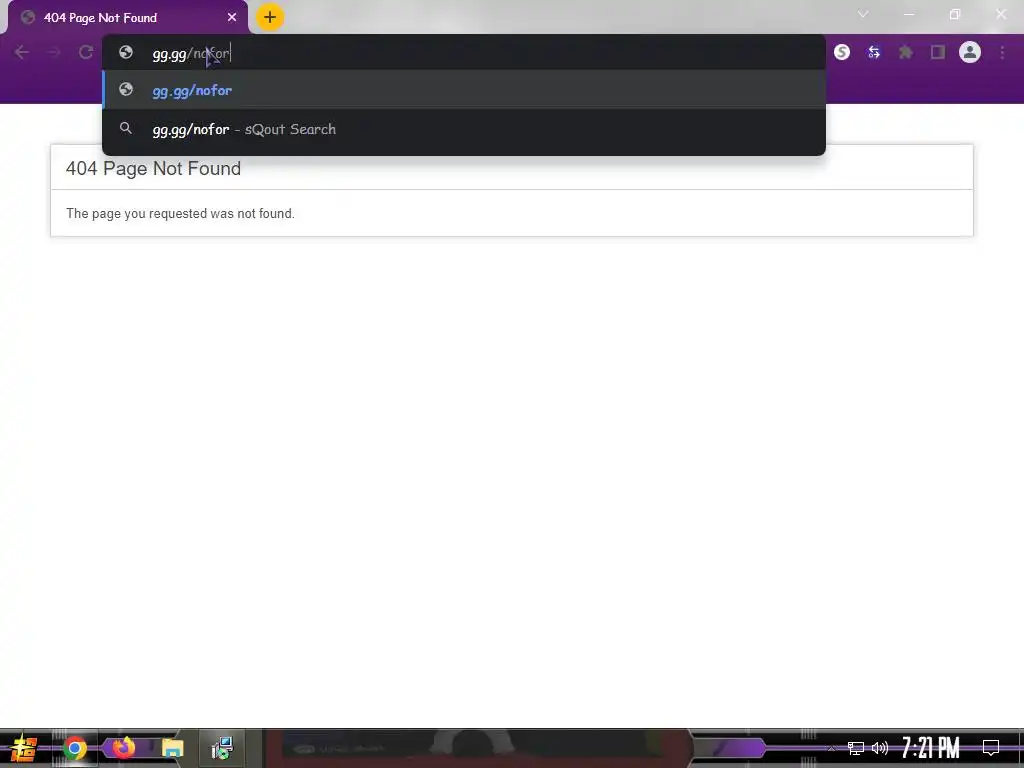Toggle the browser side panel
The width and height of the screenshot is (1024, 768).
pos(938,52)
